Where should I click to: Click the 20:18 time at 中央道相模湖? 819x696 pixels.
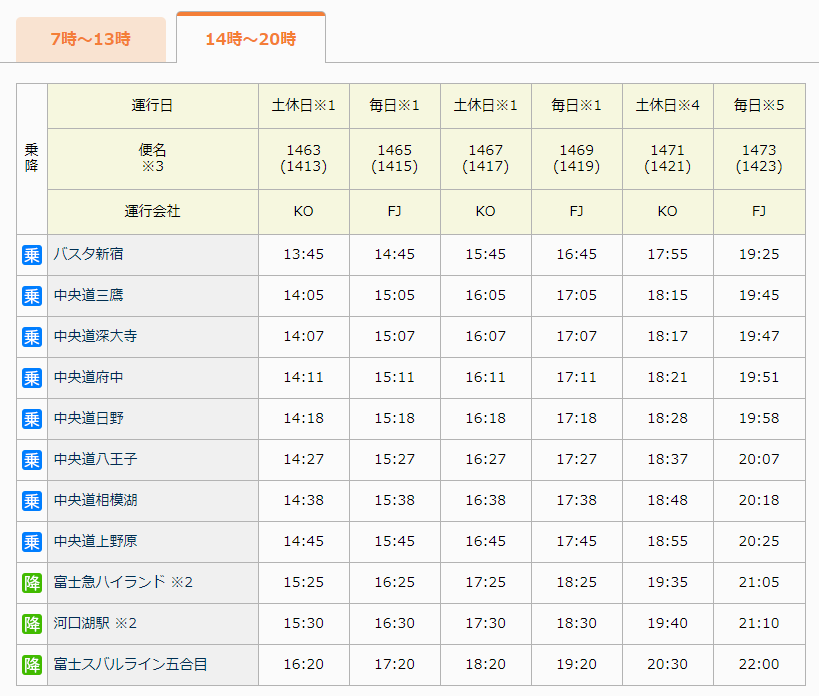click(759, 501)
